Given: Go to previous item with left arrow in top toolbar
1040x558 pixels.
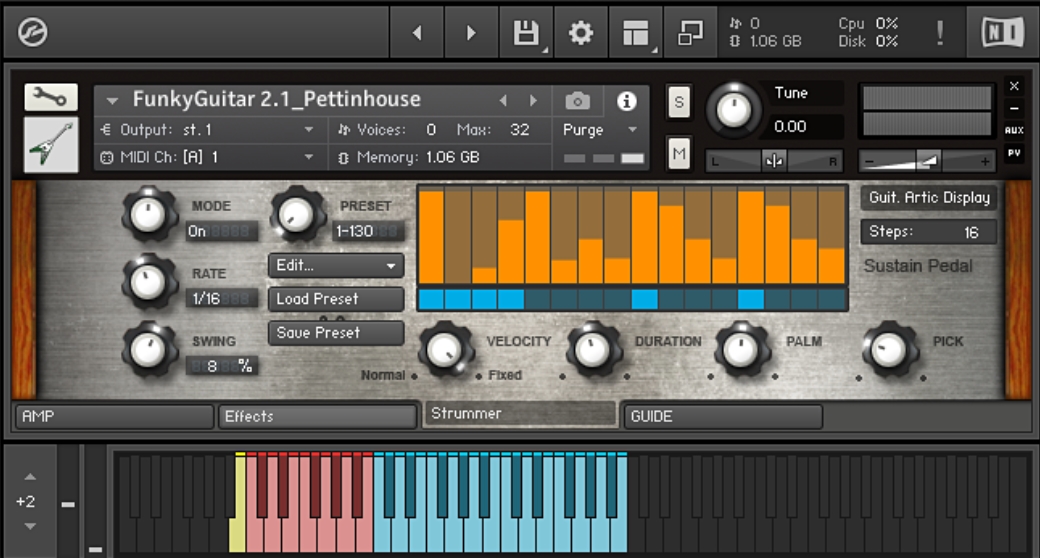Looking at the screenshot, I should (417, 33).
